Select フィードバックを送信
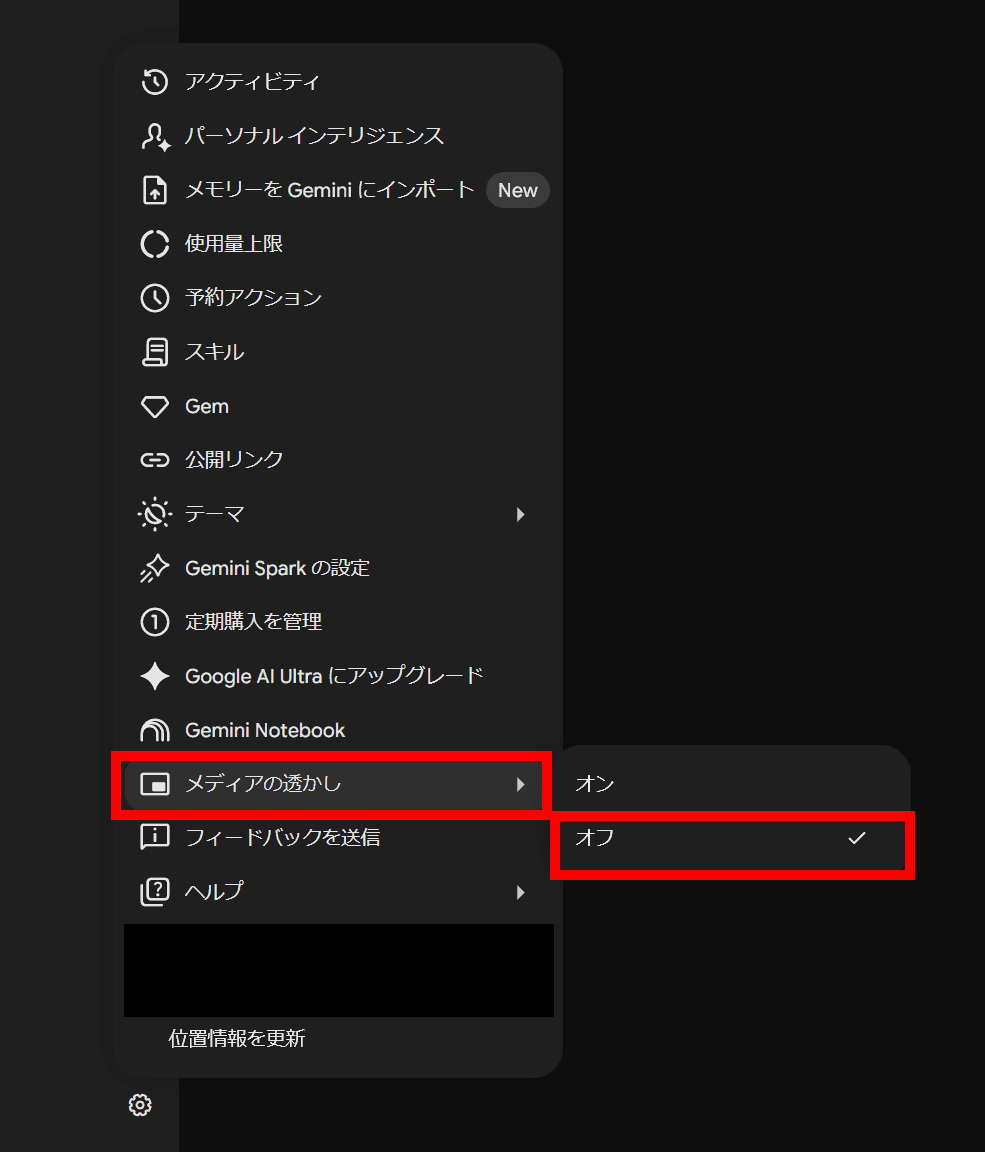 click(x=338, y=837)
